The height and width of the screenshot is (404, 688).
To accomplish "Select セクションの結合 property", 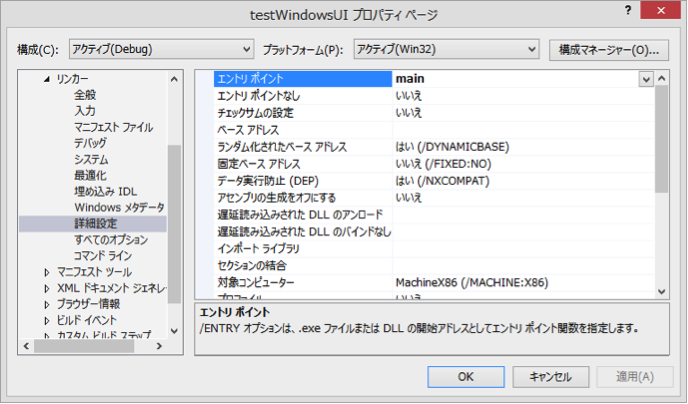I will [252, 265].
